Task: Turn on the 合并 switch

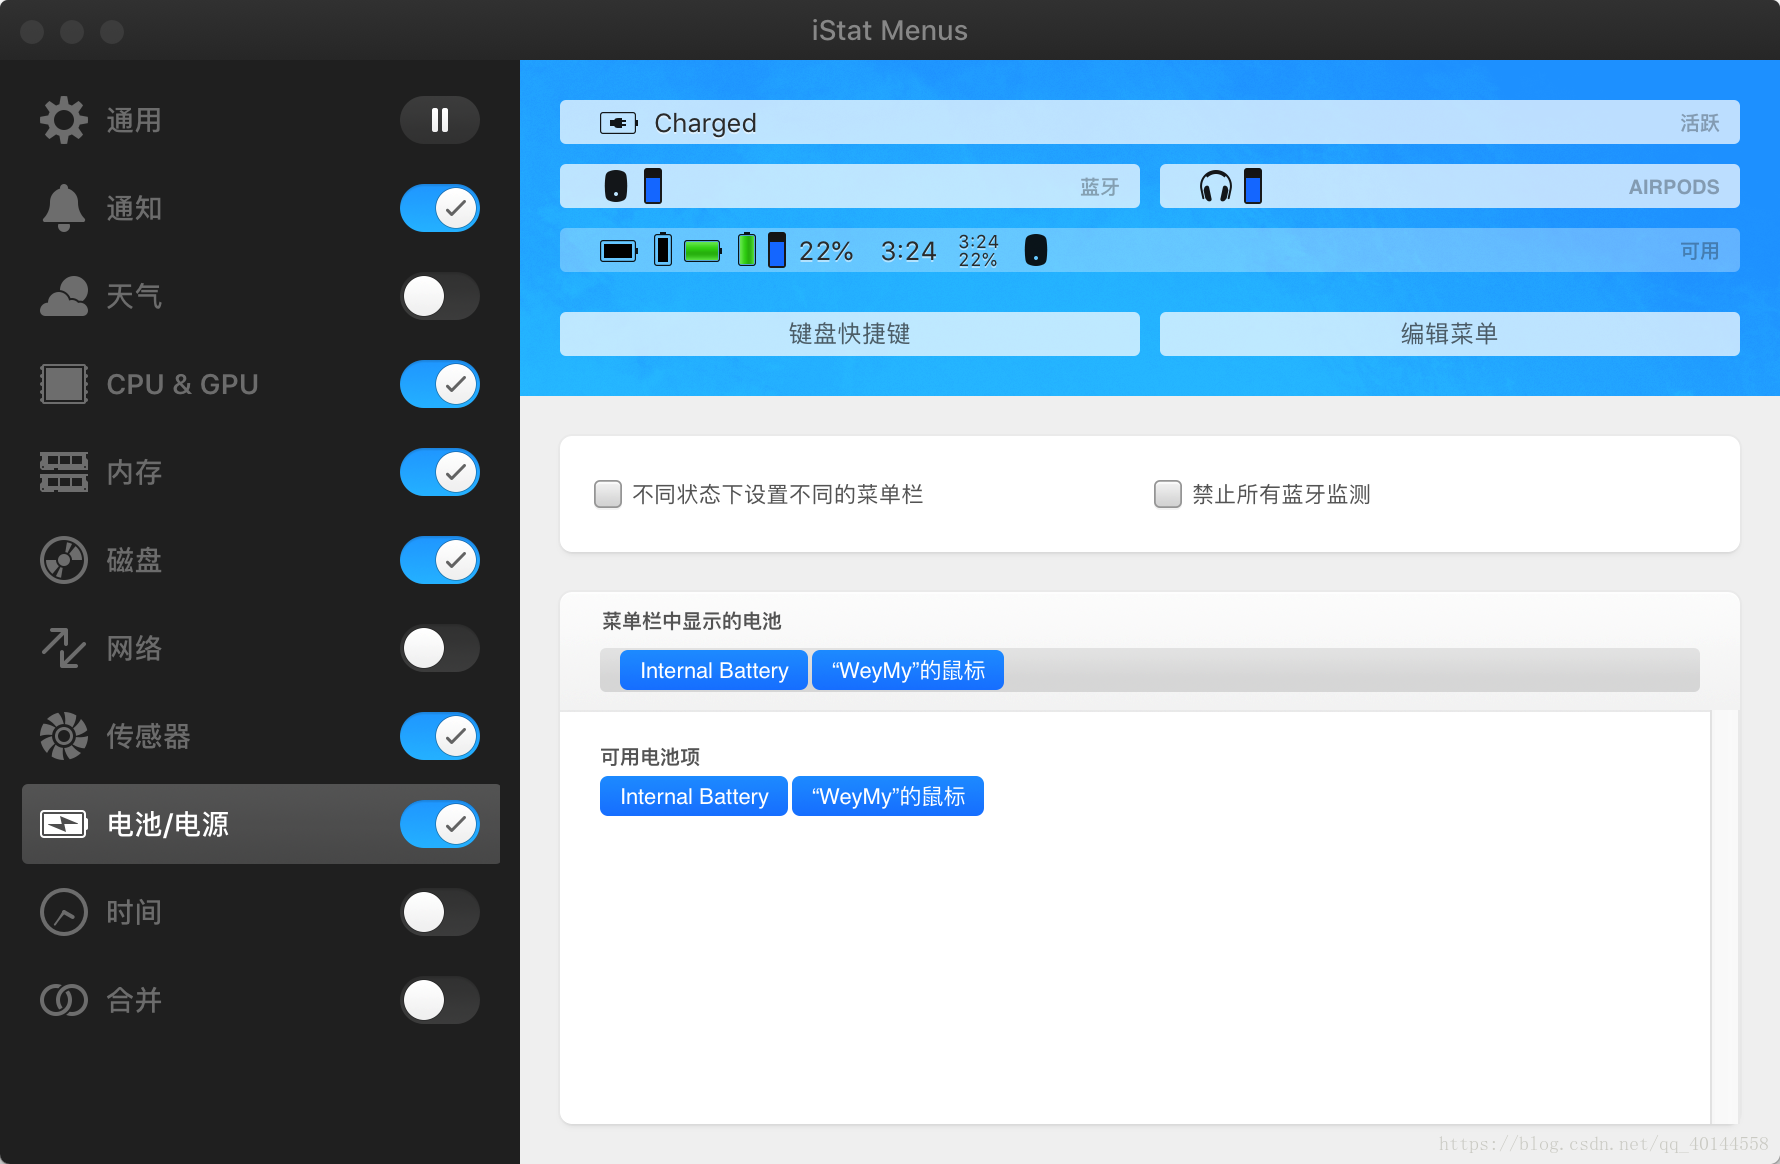Action: click(440, 1000)
